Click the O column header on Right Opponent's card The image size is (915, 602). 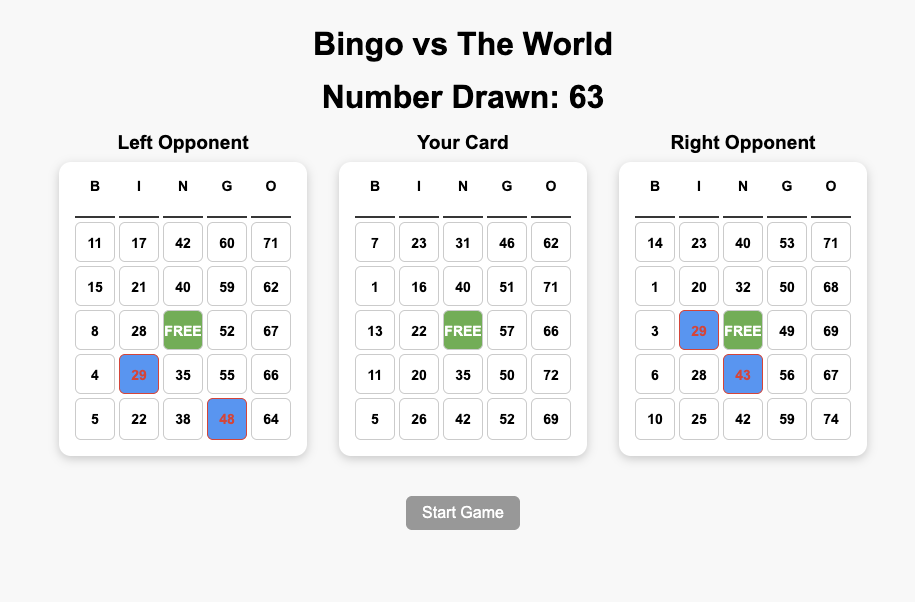coord(830,186)
